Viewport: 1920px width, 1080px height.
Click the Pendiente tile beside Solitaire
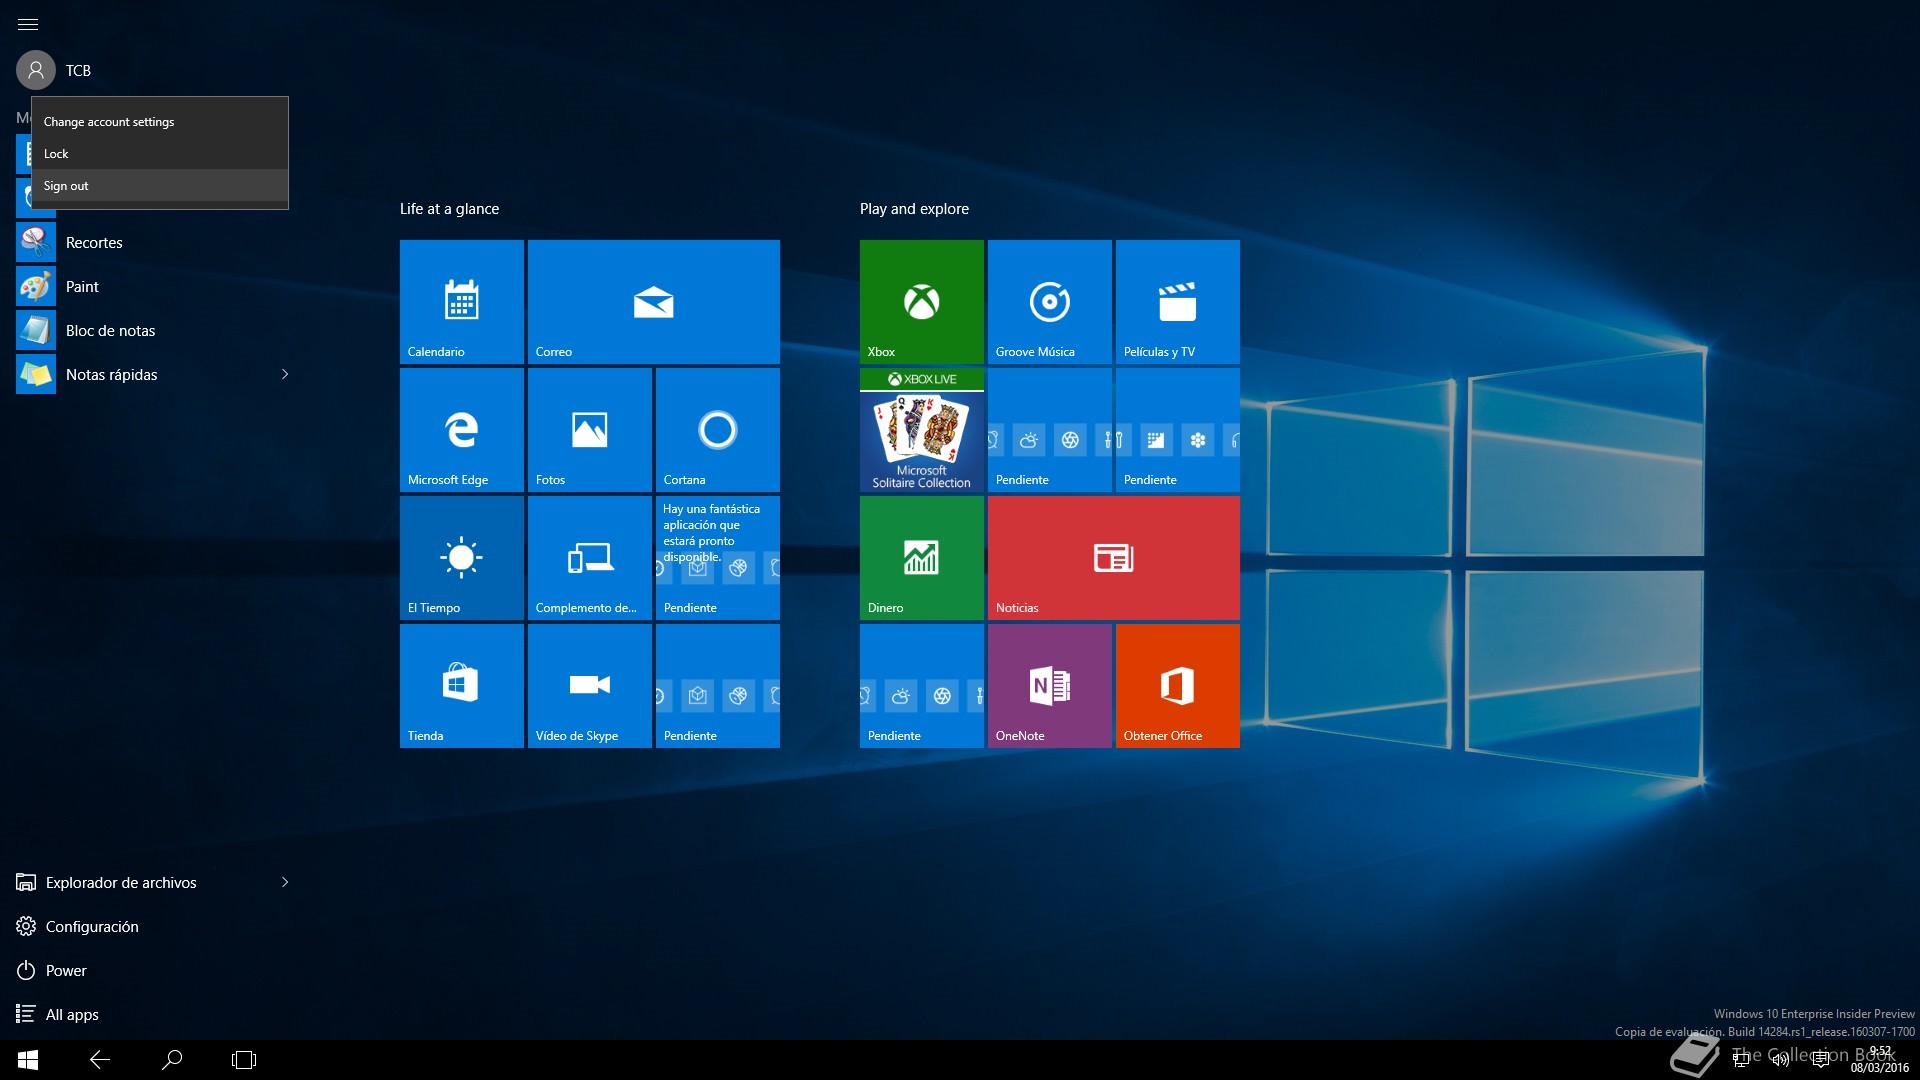(x=1050, y=429)
